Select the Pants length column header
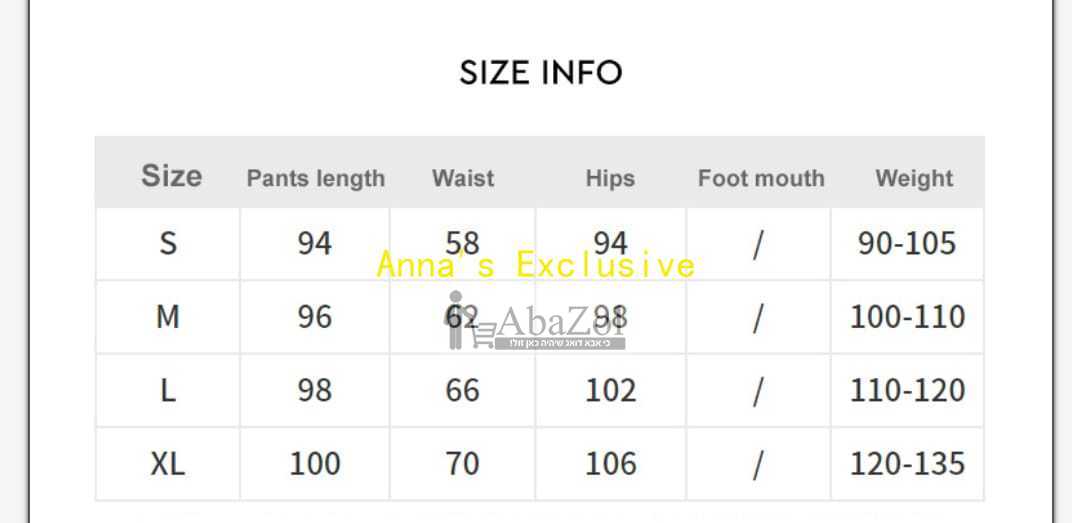The image size is (1072, 523). coord(316,178)
